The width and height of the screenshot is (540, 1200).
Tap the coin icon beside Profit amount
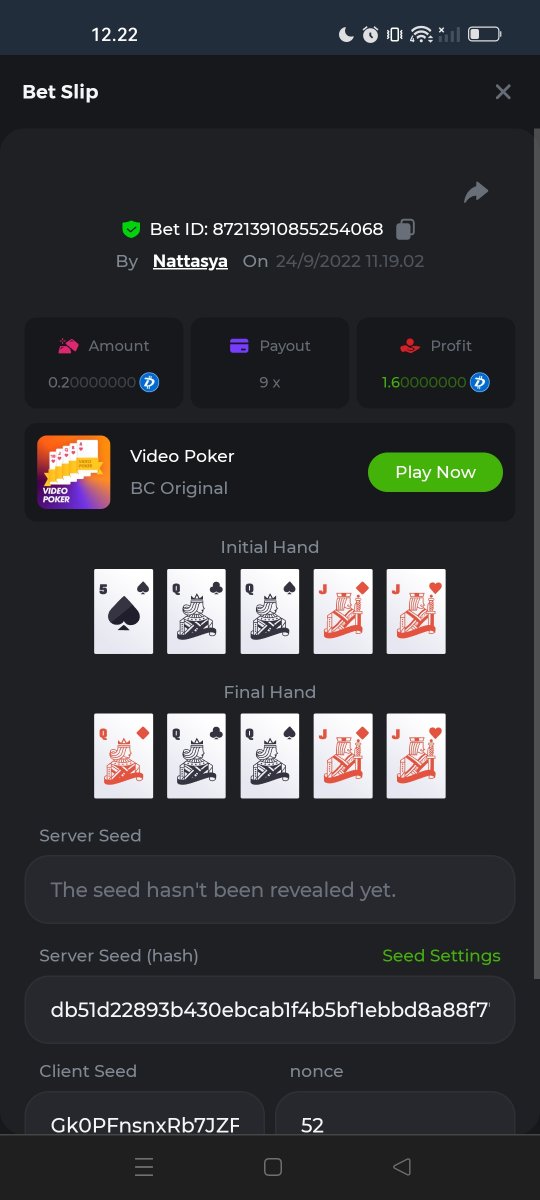click(x=480, y=382)
